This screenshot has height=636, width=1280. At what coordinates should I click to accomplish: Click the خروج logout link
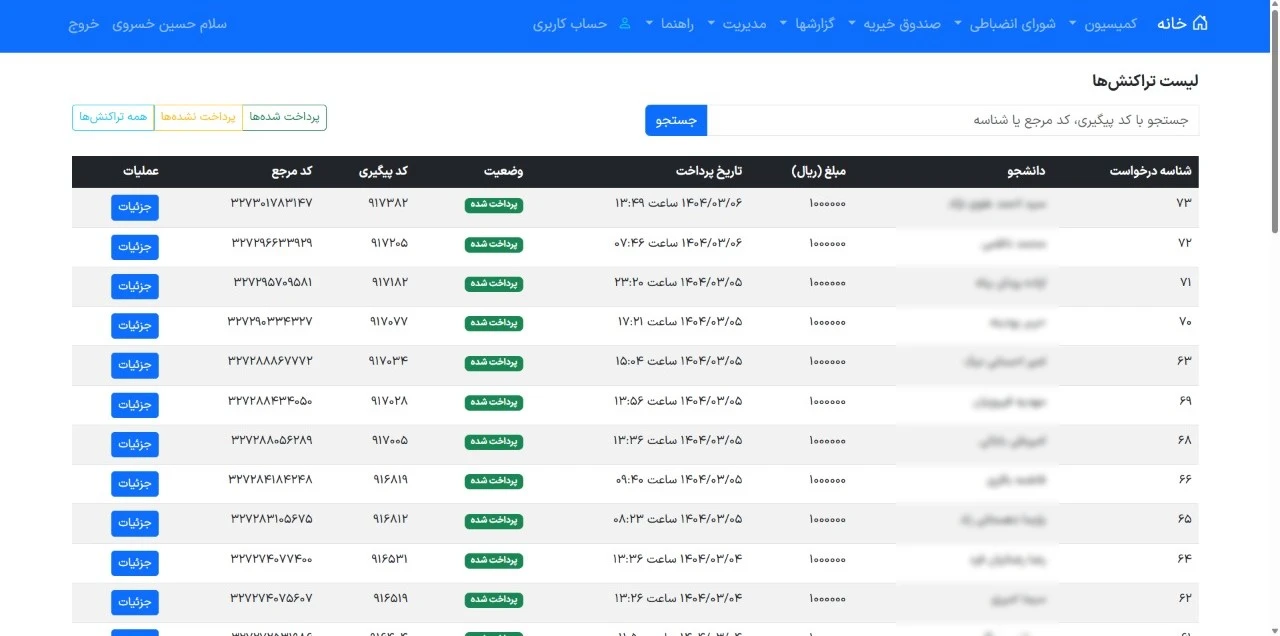coord(84,23)
